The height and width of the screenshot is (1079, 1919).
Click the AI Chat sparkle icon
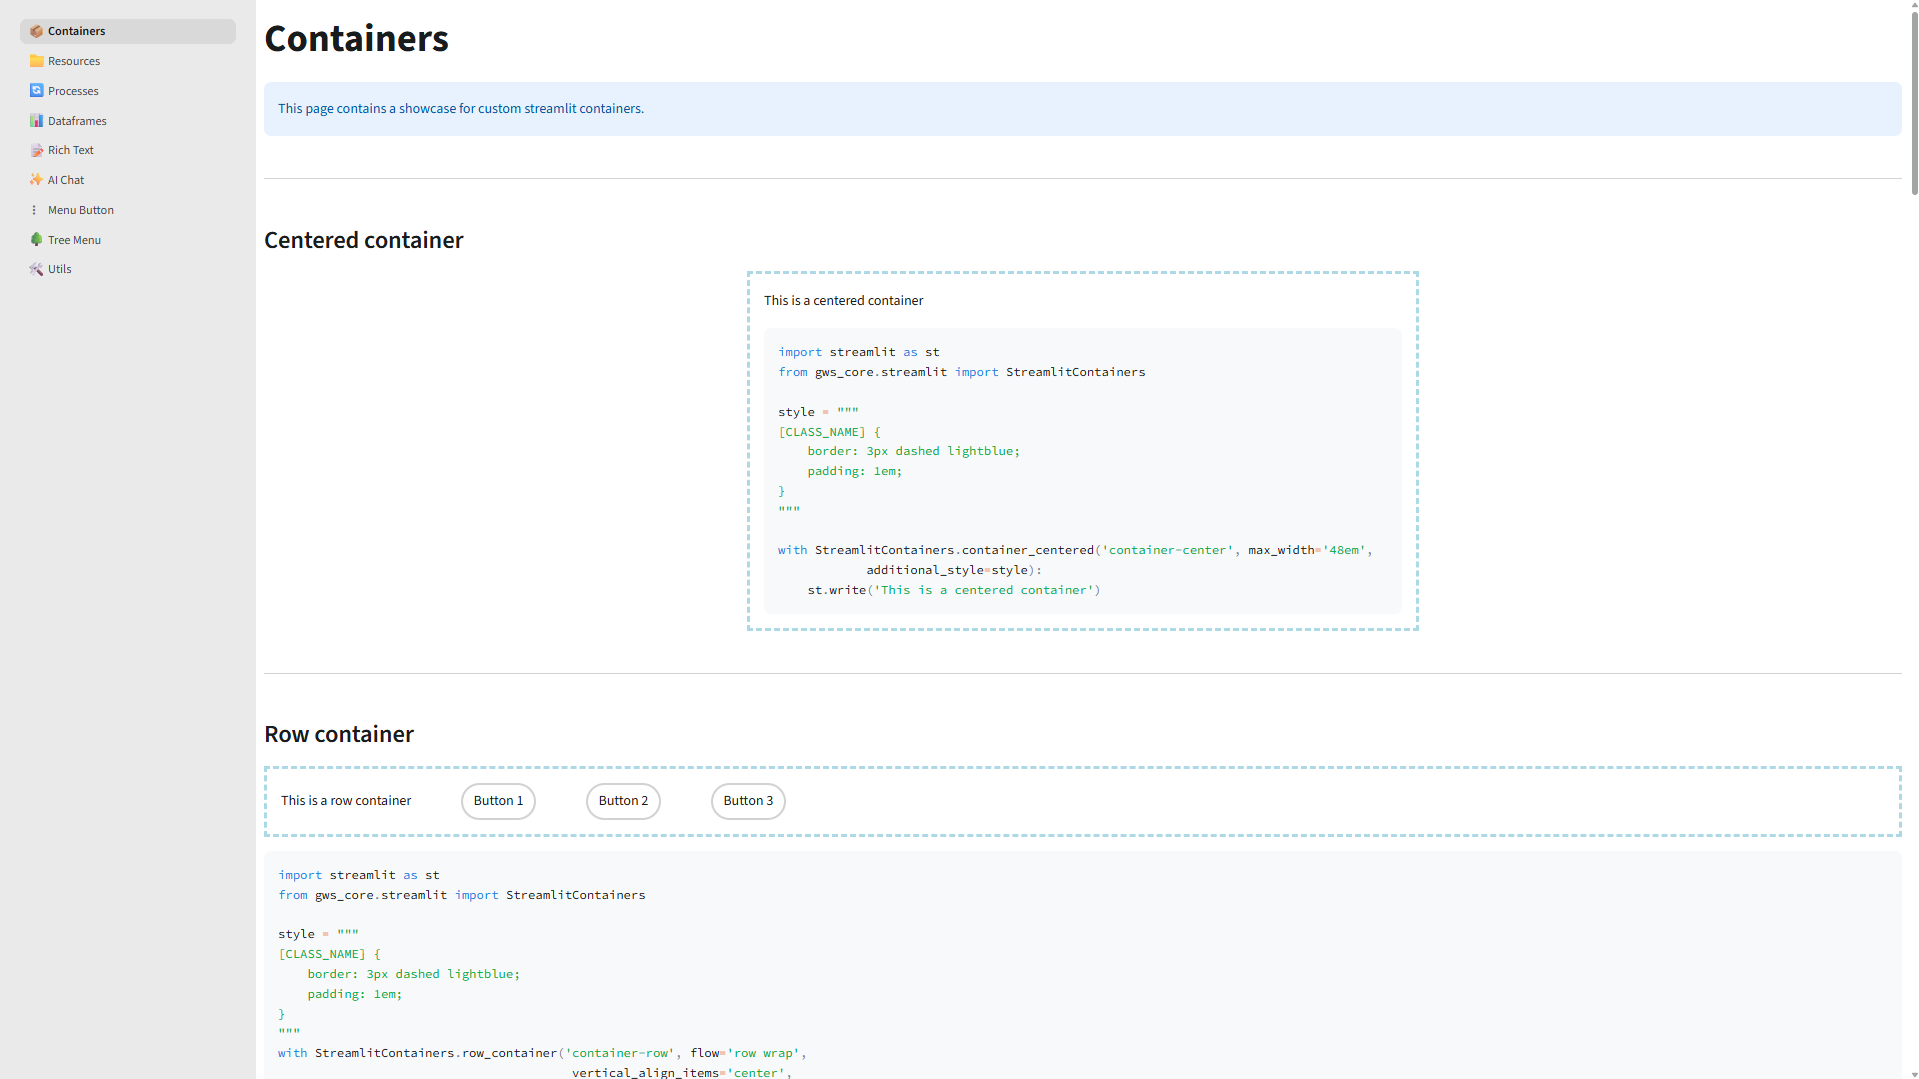click(37, 180)
